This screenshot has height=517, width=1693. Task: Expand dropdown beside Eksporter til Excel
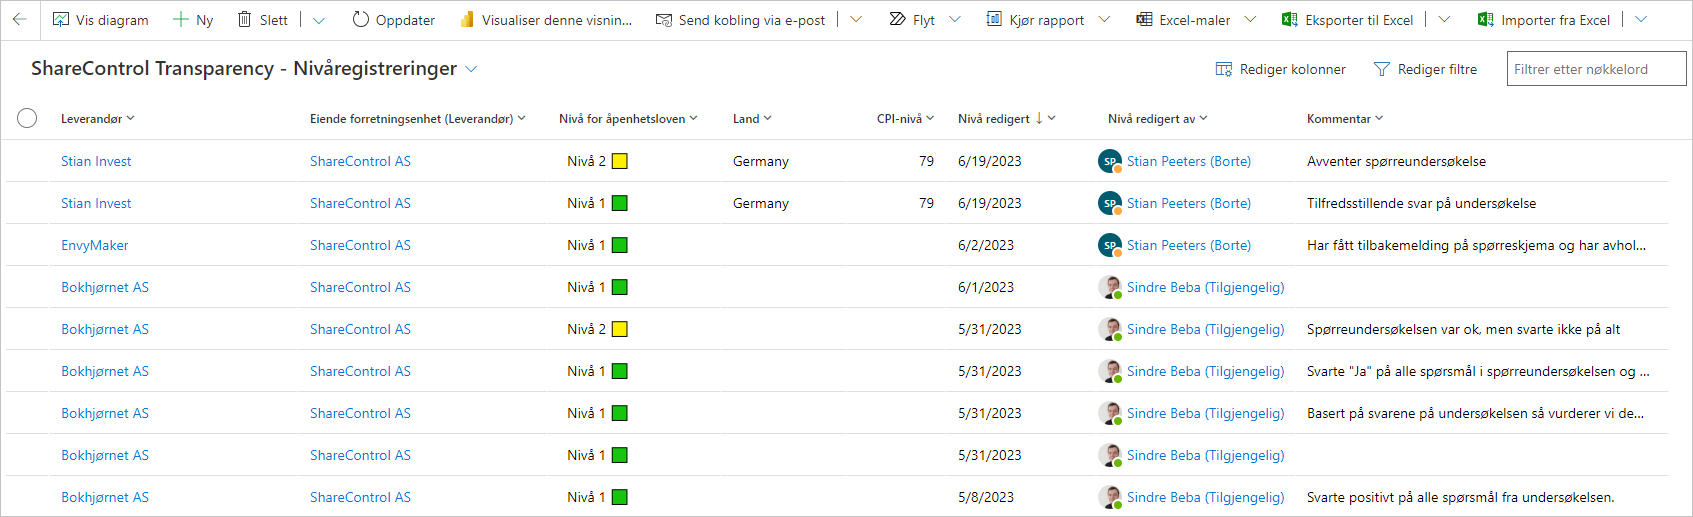(x=1444, y=20)
